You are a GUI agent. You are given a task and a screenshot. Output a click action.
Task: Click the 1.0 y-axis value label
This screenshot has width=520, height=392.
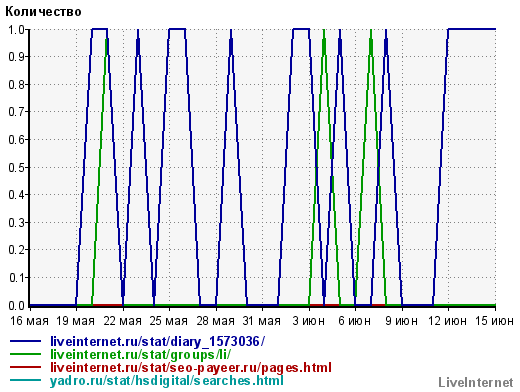point(16,30)
